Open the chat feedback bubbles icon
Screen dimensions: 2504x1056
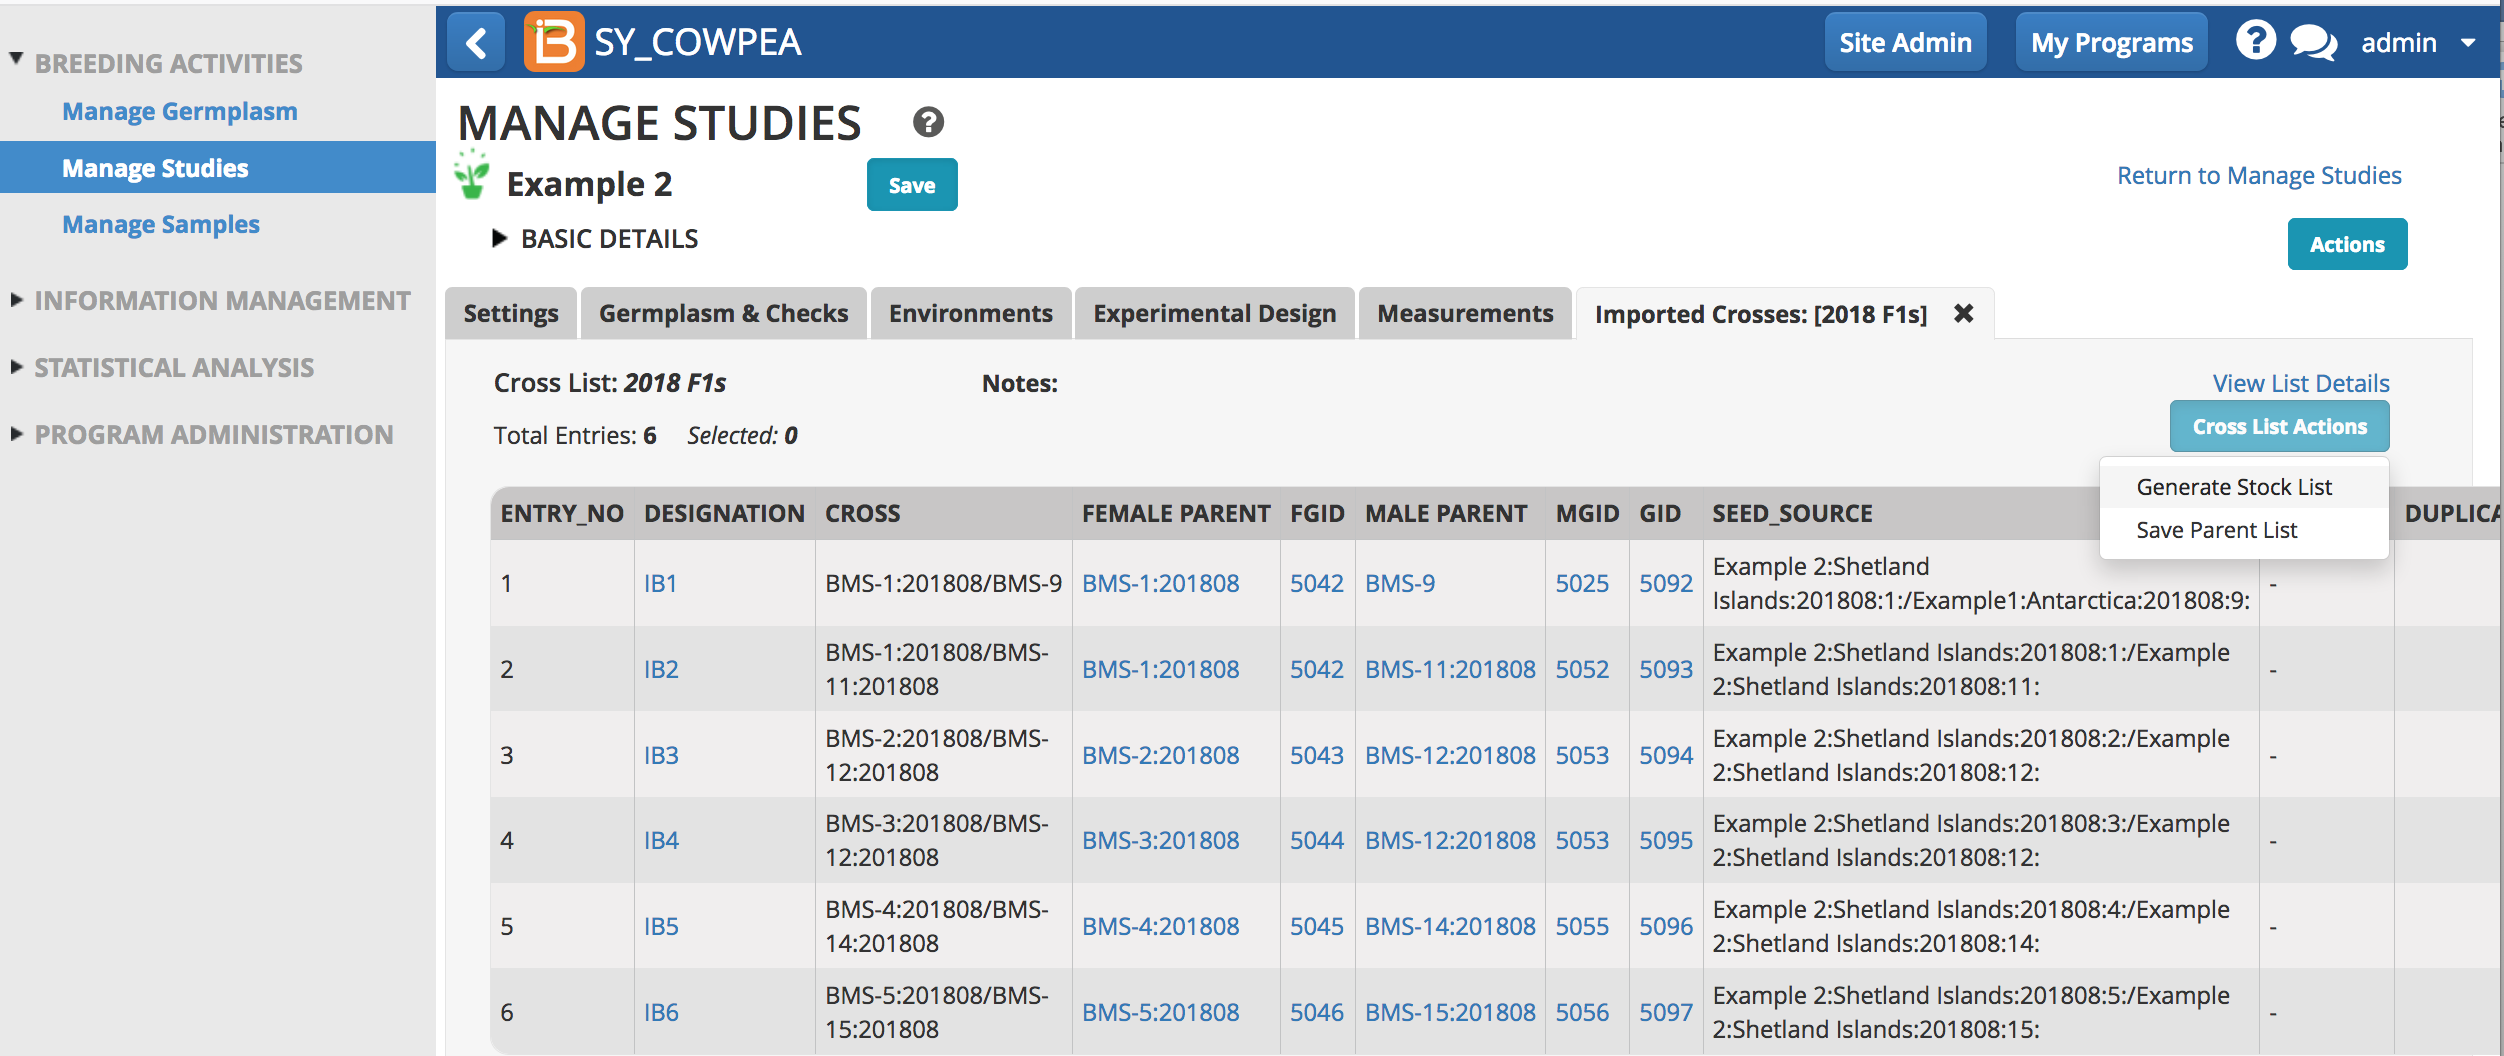(x=2314, y=42)
